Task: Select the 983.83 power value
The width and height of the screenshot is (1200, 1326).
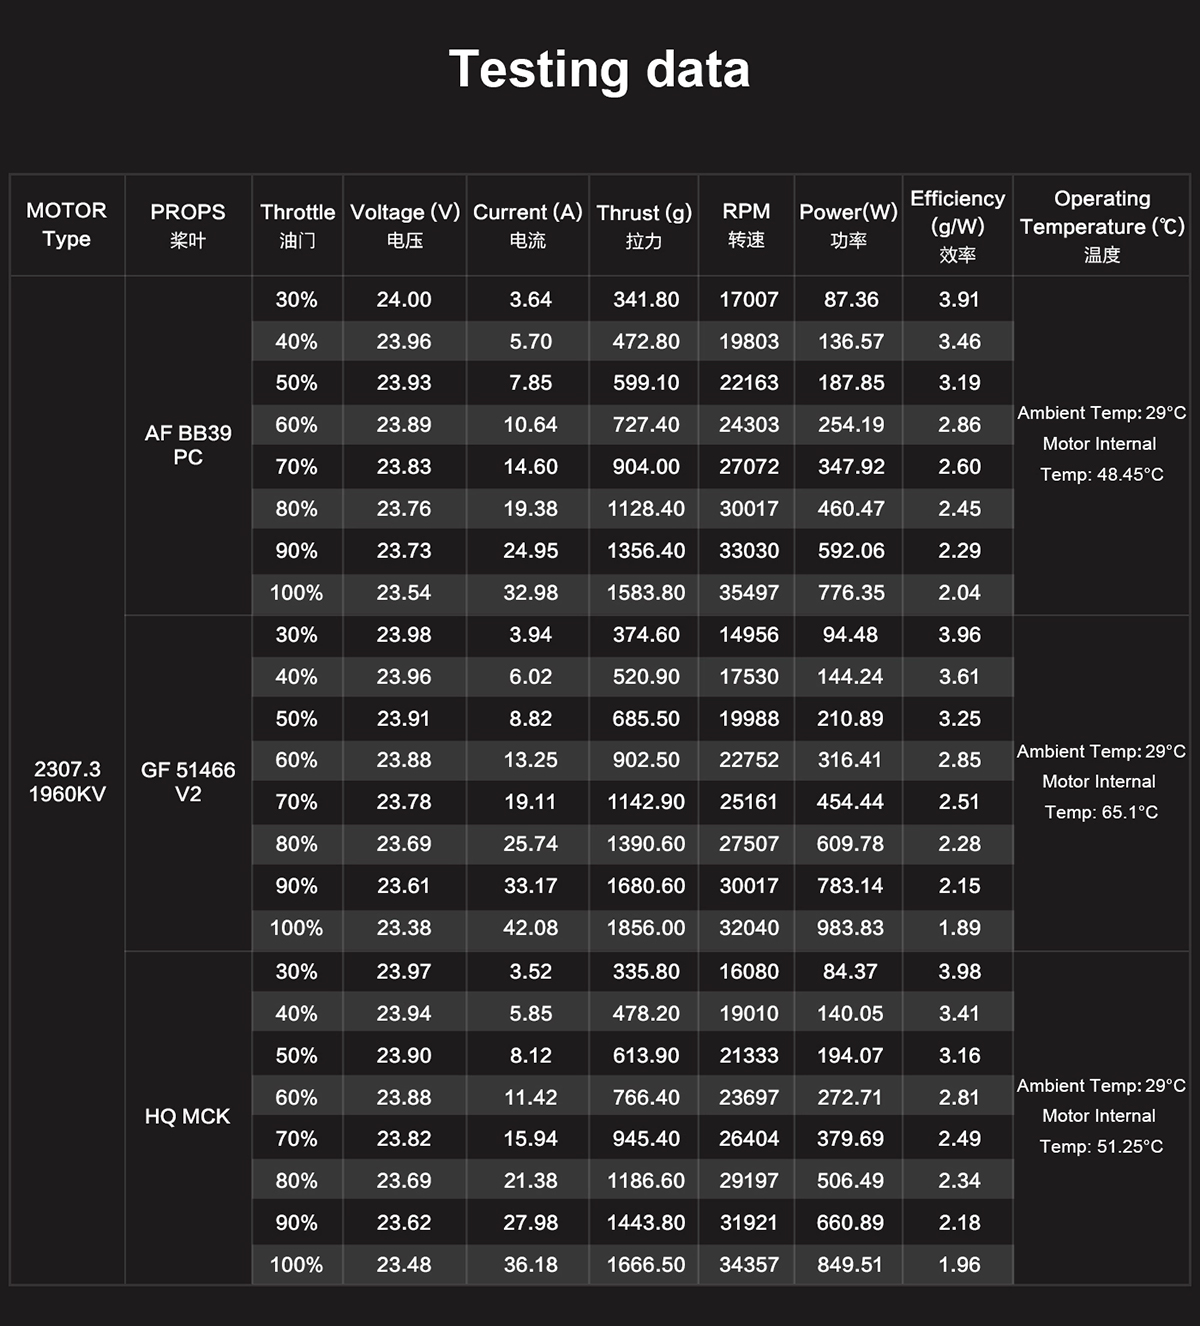Action: point(850,928)
